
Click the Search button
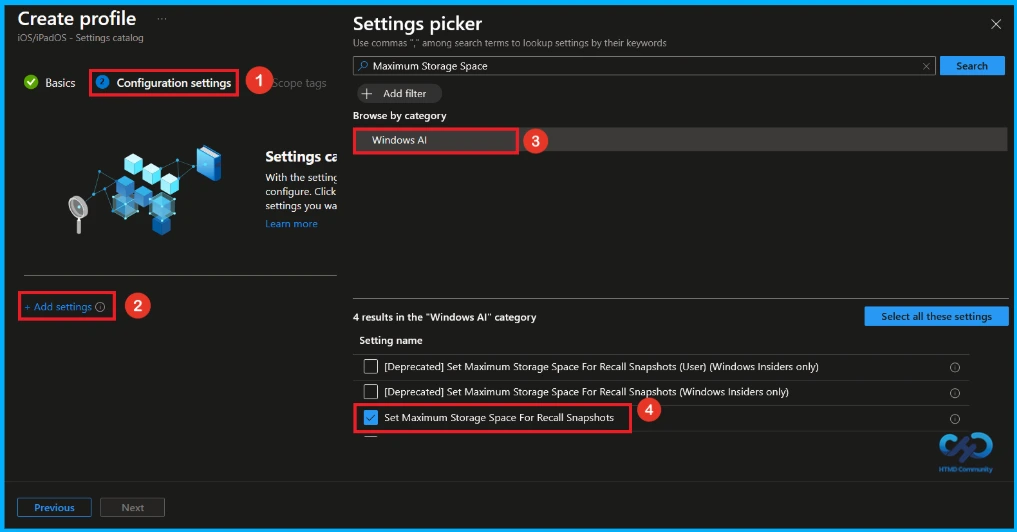(x=972, y=66)
